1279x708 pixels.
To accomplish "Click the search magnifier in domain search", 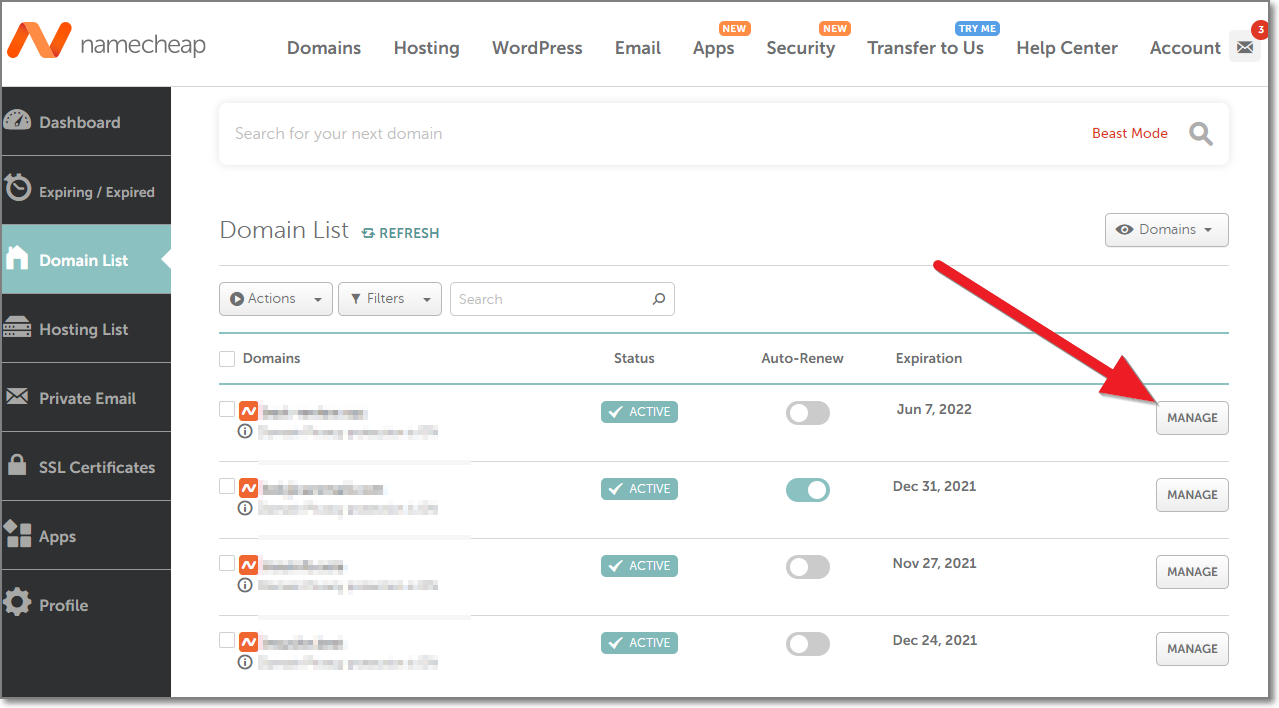I will pyautogui.click(x=1201, y=134).
